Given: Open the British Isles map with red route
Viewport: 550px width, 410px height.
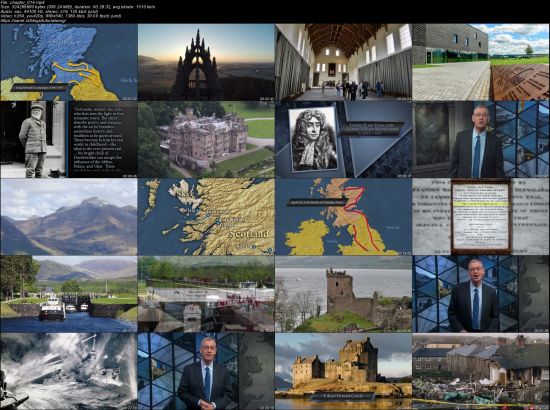Looking at the screenshot, I should point(343,217).
